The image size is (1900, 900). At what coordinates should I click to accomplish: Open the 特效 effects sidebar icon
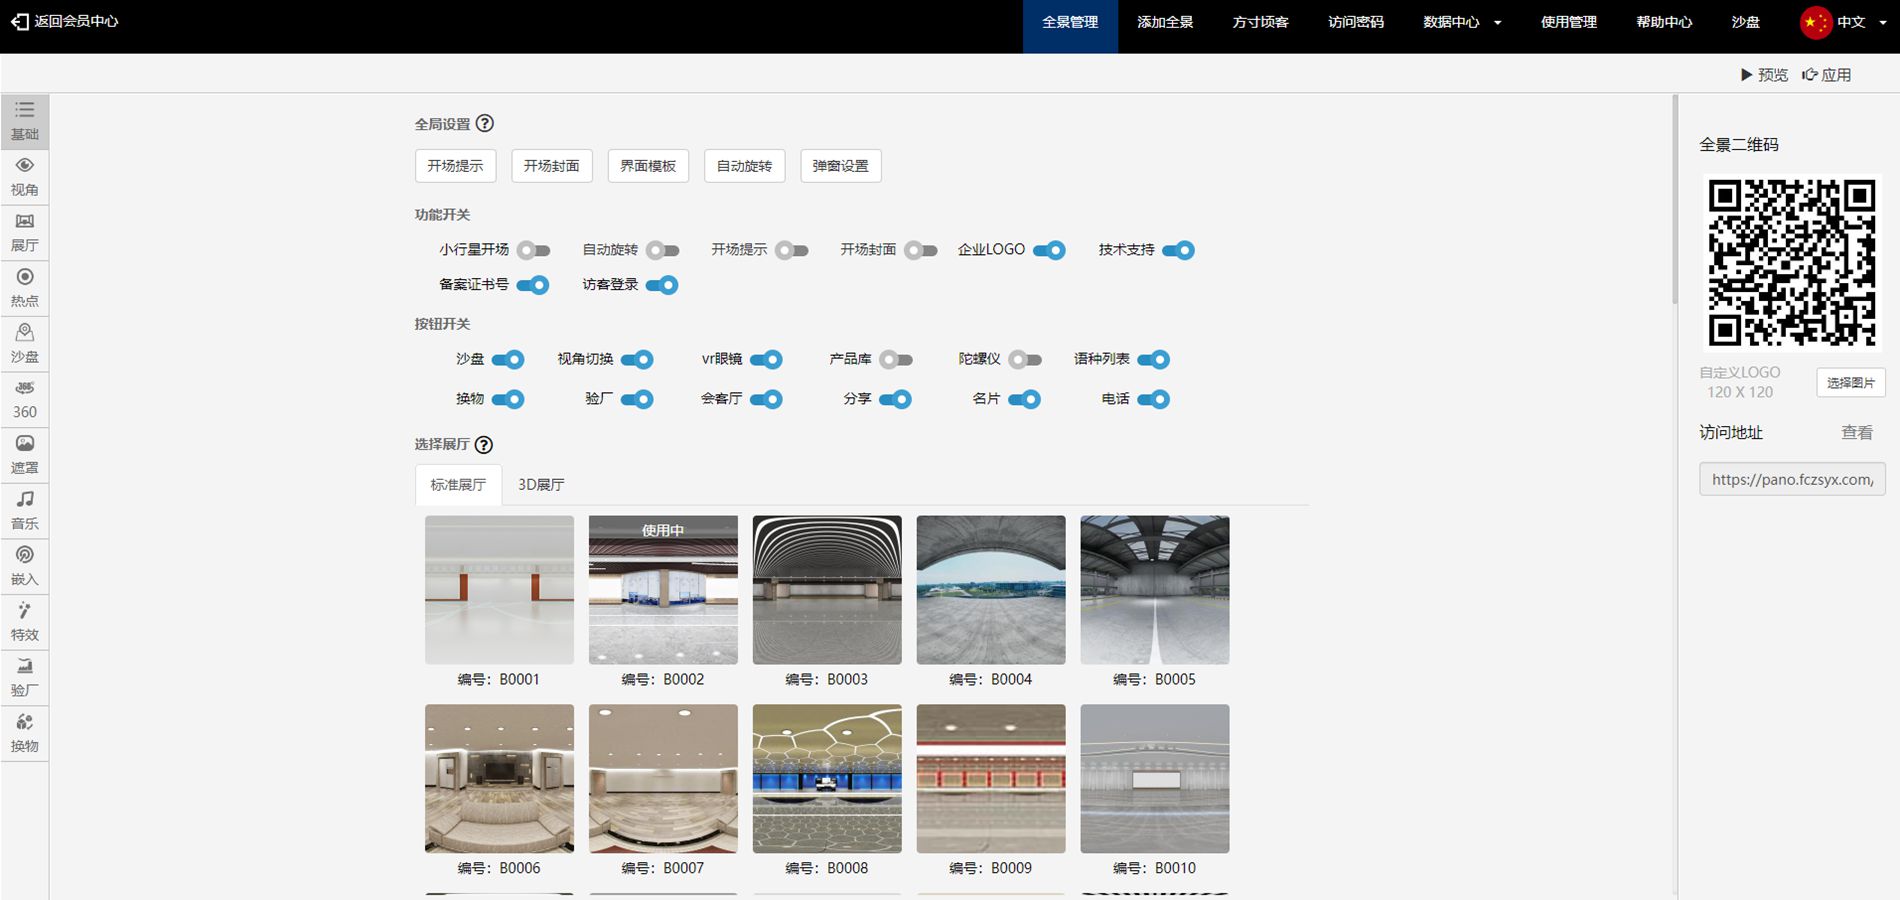(x=25, y=621)
